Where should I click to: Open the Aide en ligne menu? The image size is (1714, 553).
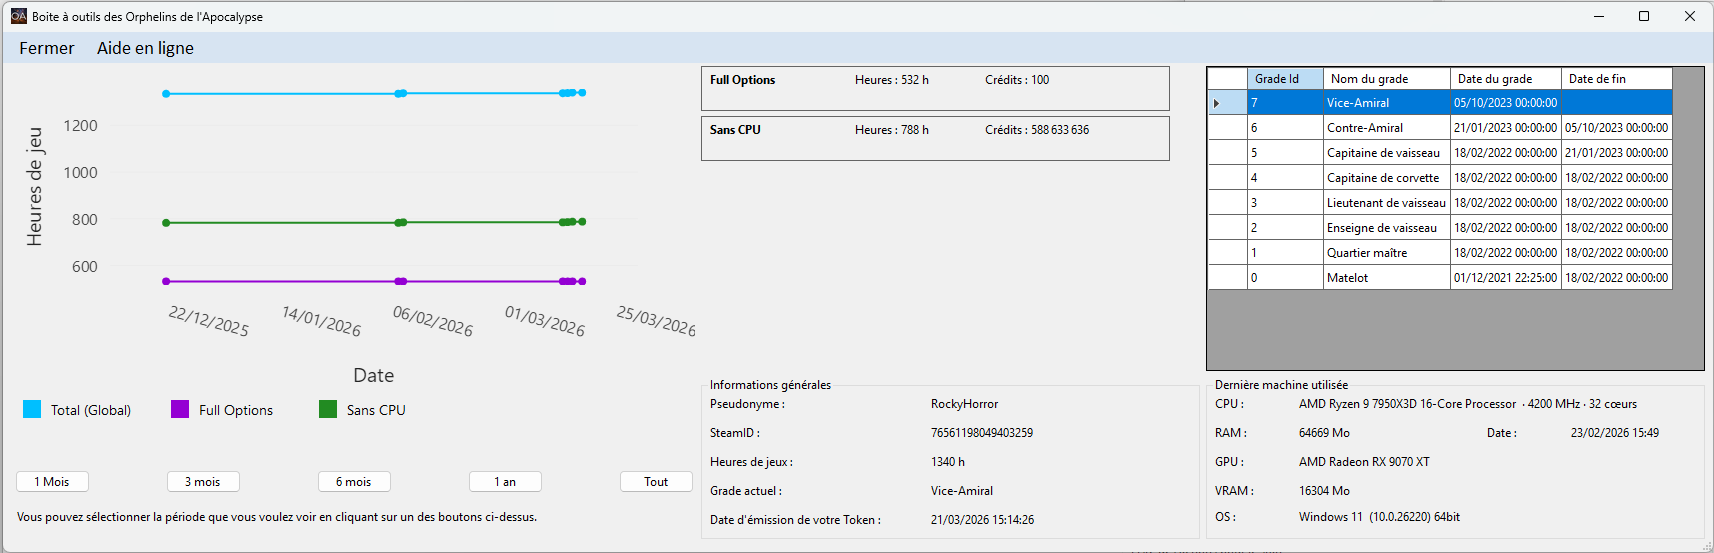pyautogui.click(x=145, y=48)
